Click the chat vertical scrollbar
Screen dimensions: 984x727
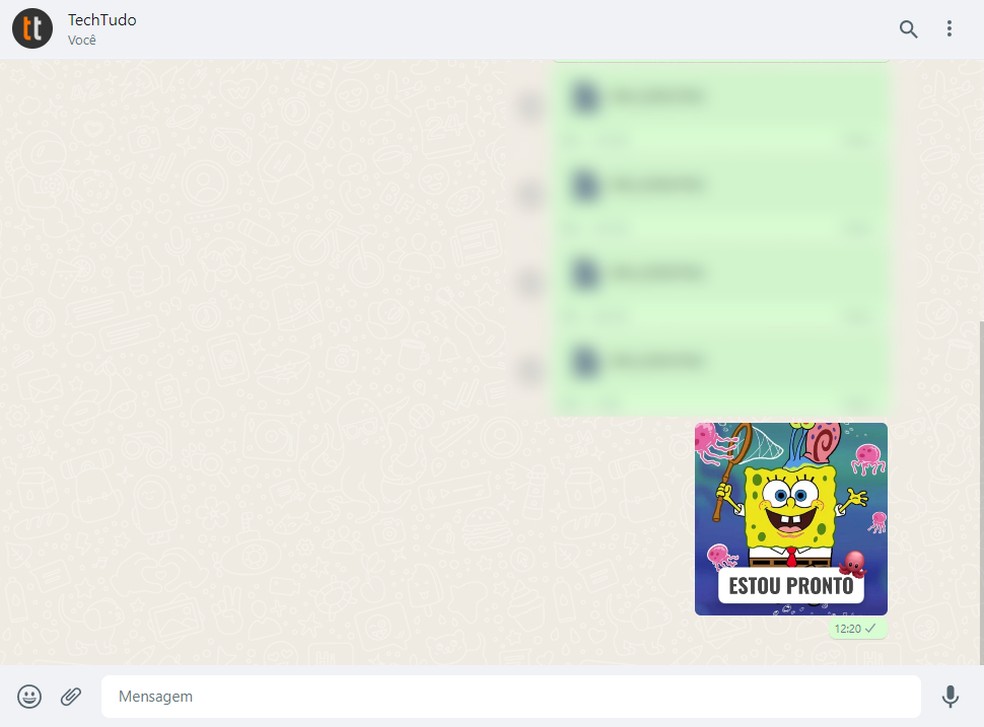coord(981,493)
